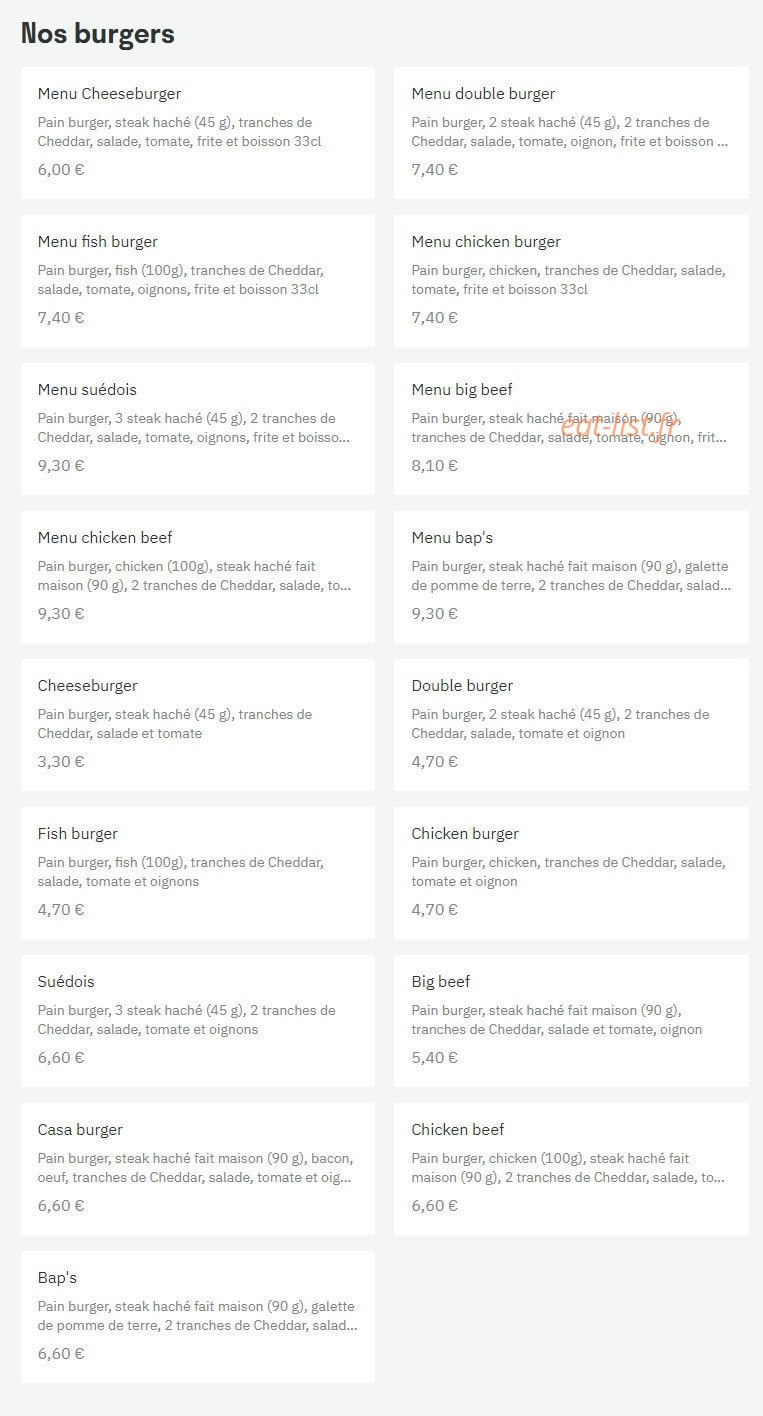This screenshot has height=1416, width=763.
Task: Open the Menu Cheeseburger item card
Action: point(198,133)
